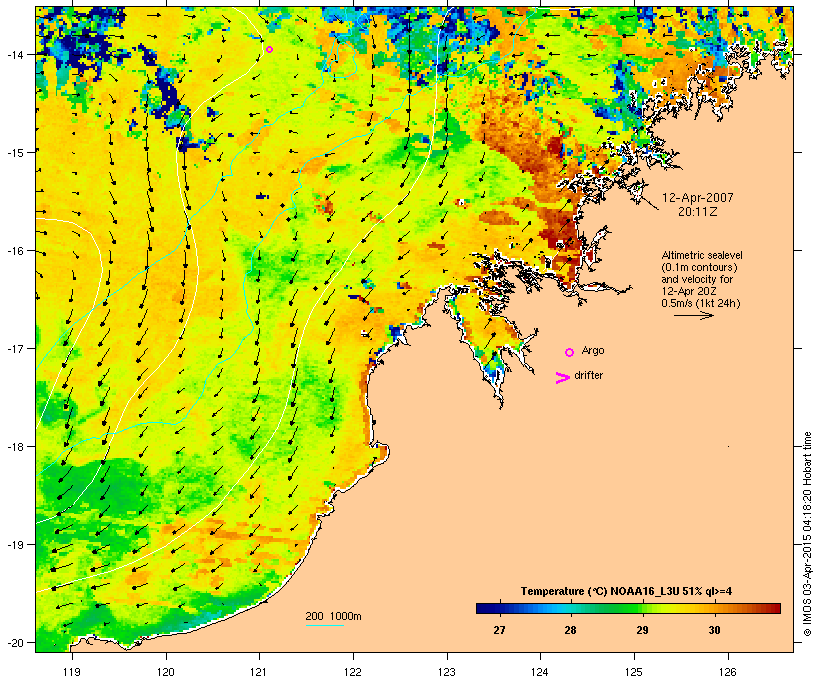Click the latitude label '-19'
Image resolution: width=820 pixels, height=680 pixels.
pos(14,545)
